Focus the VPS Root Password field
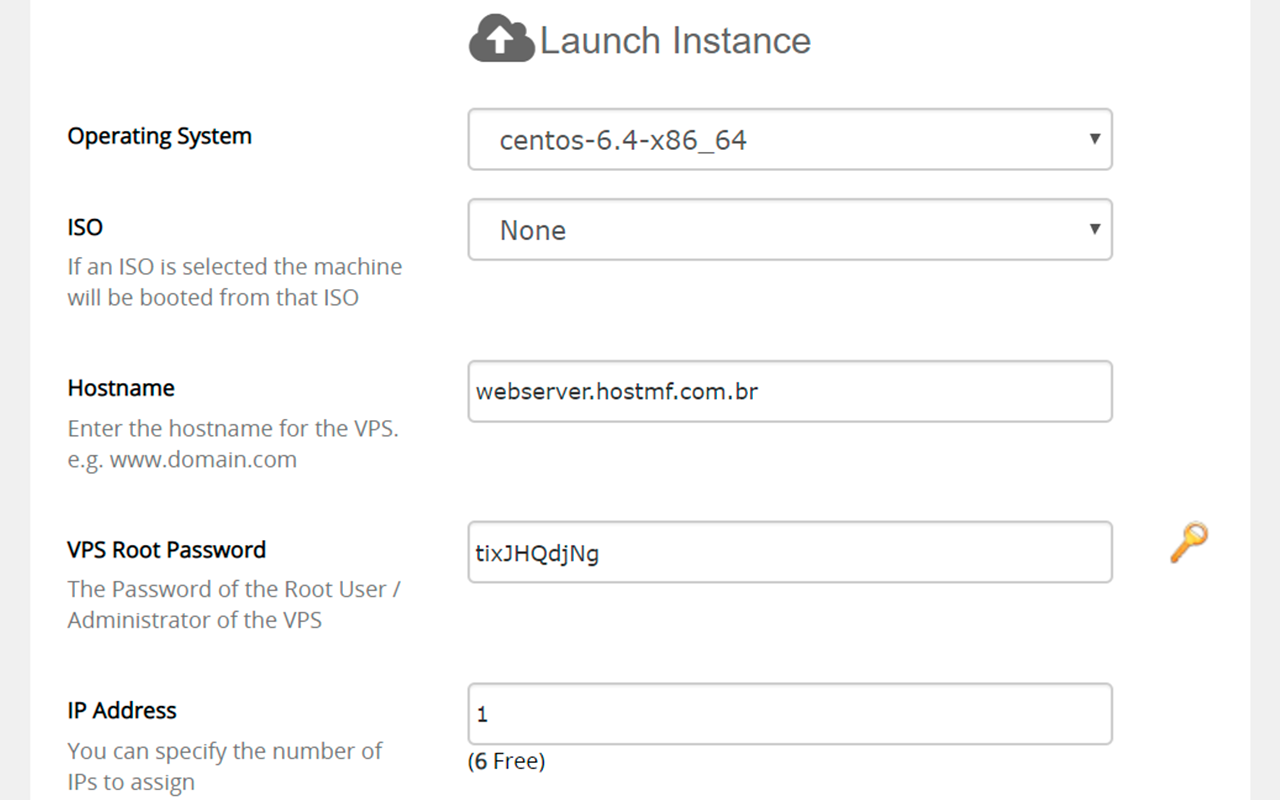 [790, 552]
